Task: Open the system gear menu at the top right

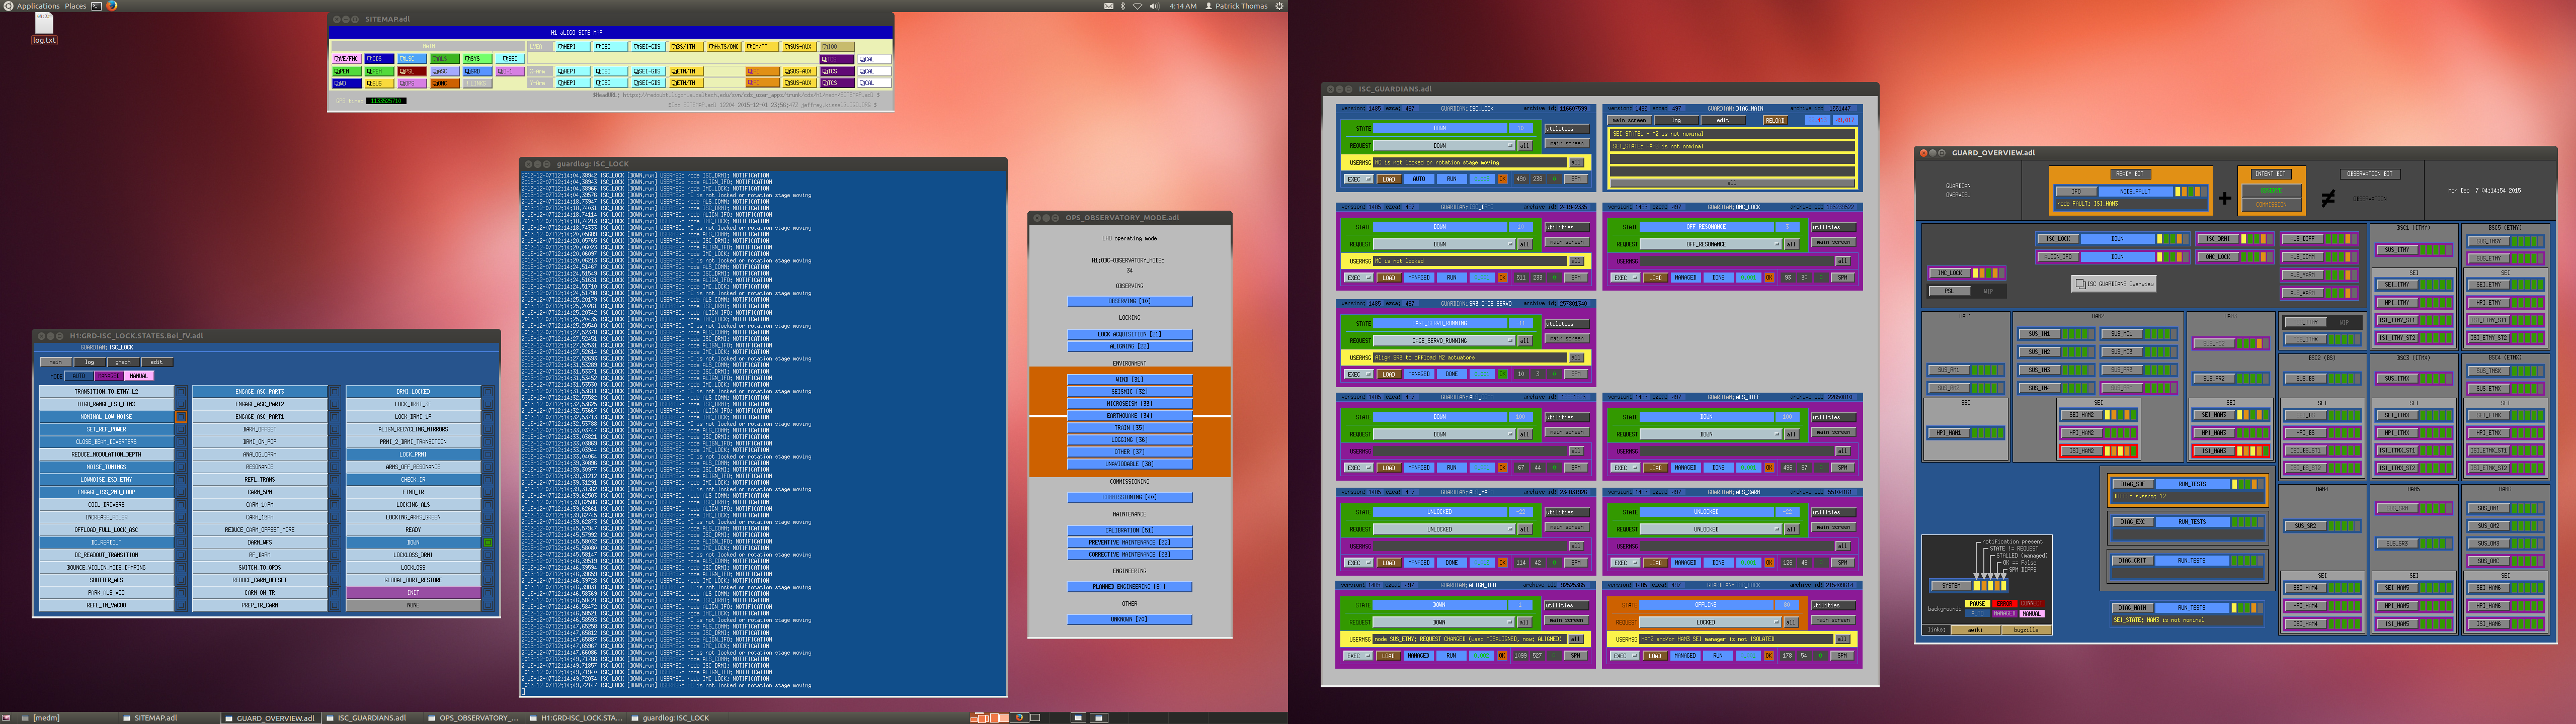Action: pyautogui.click(x=1280, y=6)
